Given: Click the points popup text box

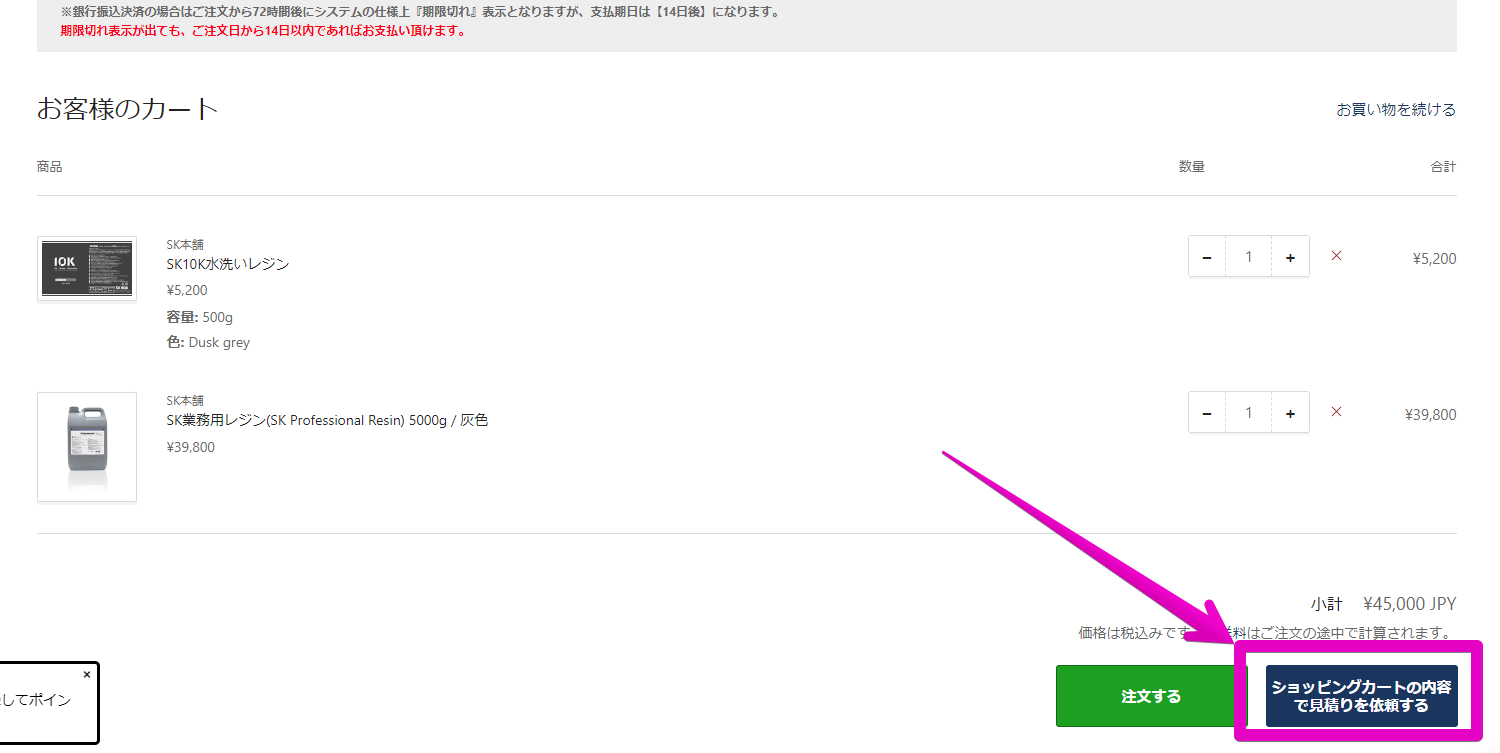Looking at the screenshot, I should click(40, 702).
